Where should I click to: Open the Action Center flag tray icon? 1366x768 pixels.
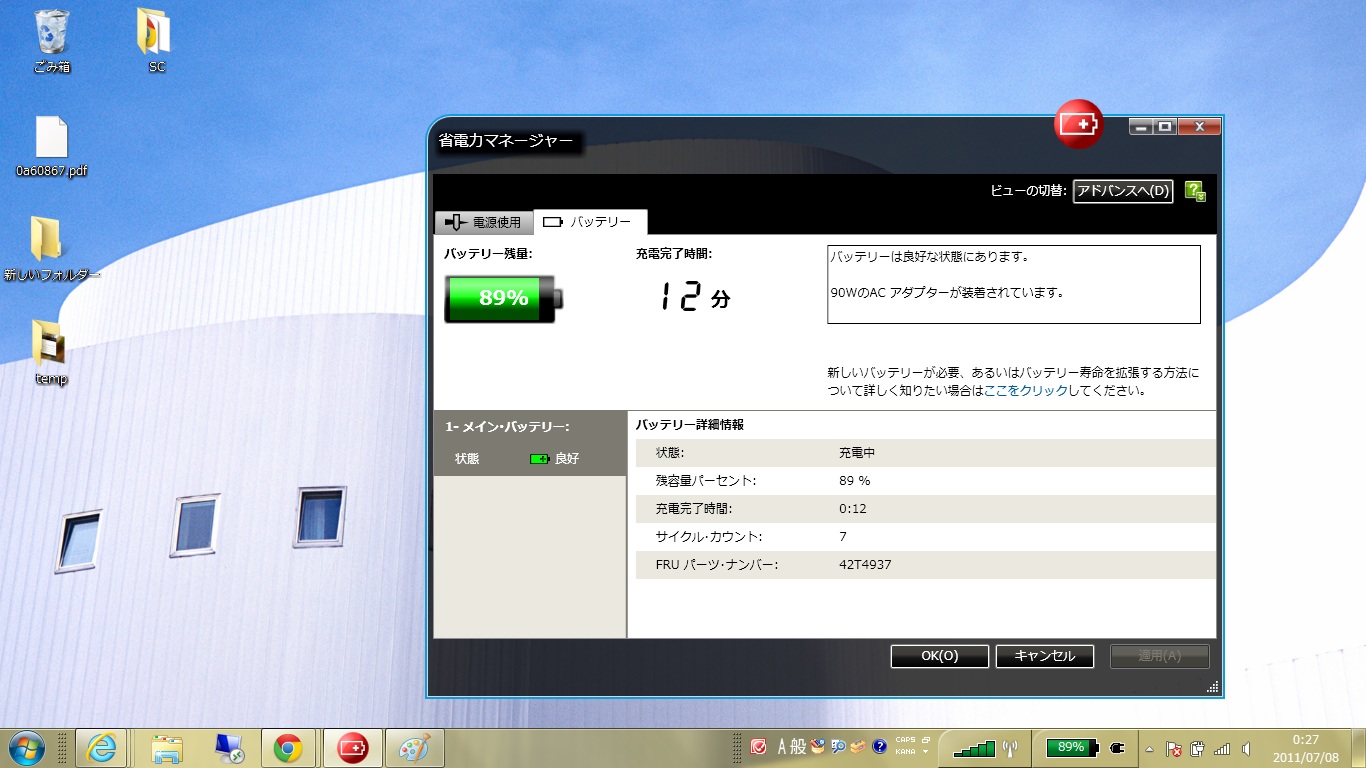click(x=1175, y=749)
